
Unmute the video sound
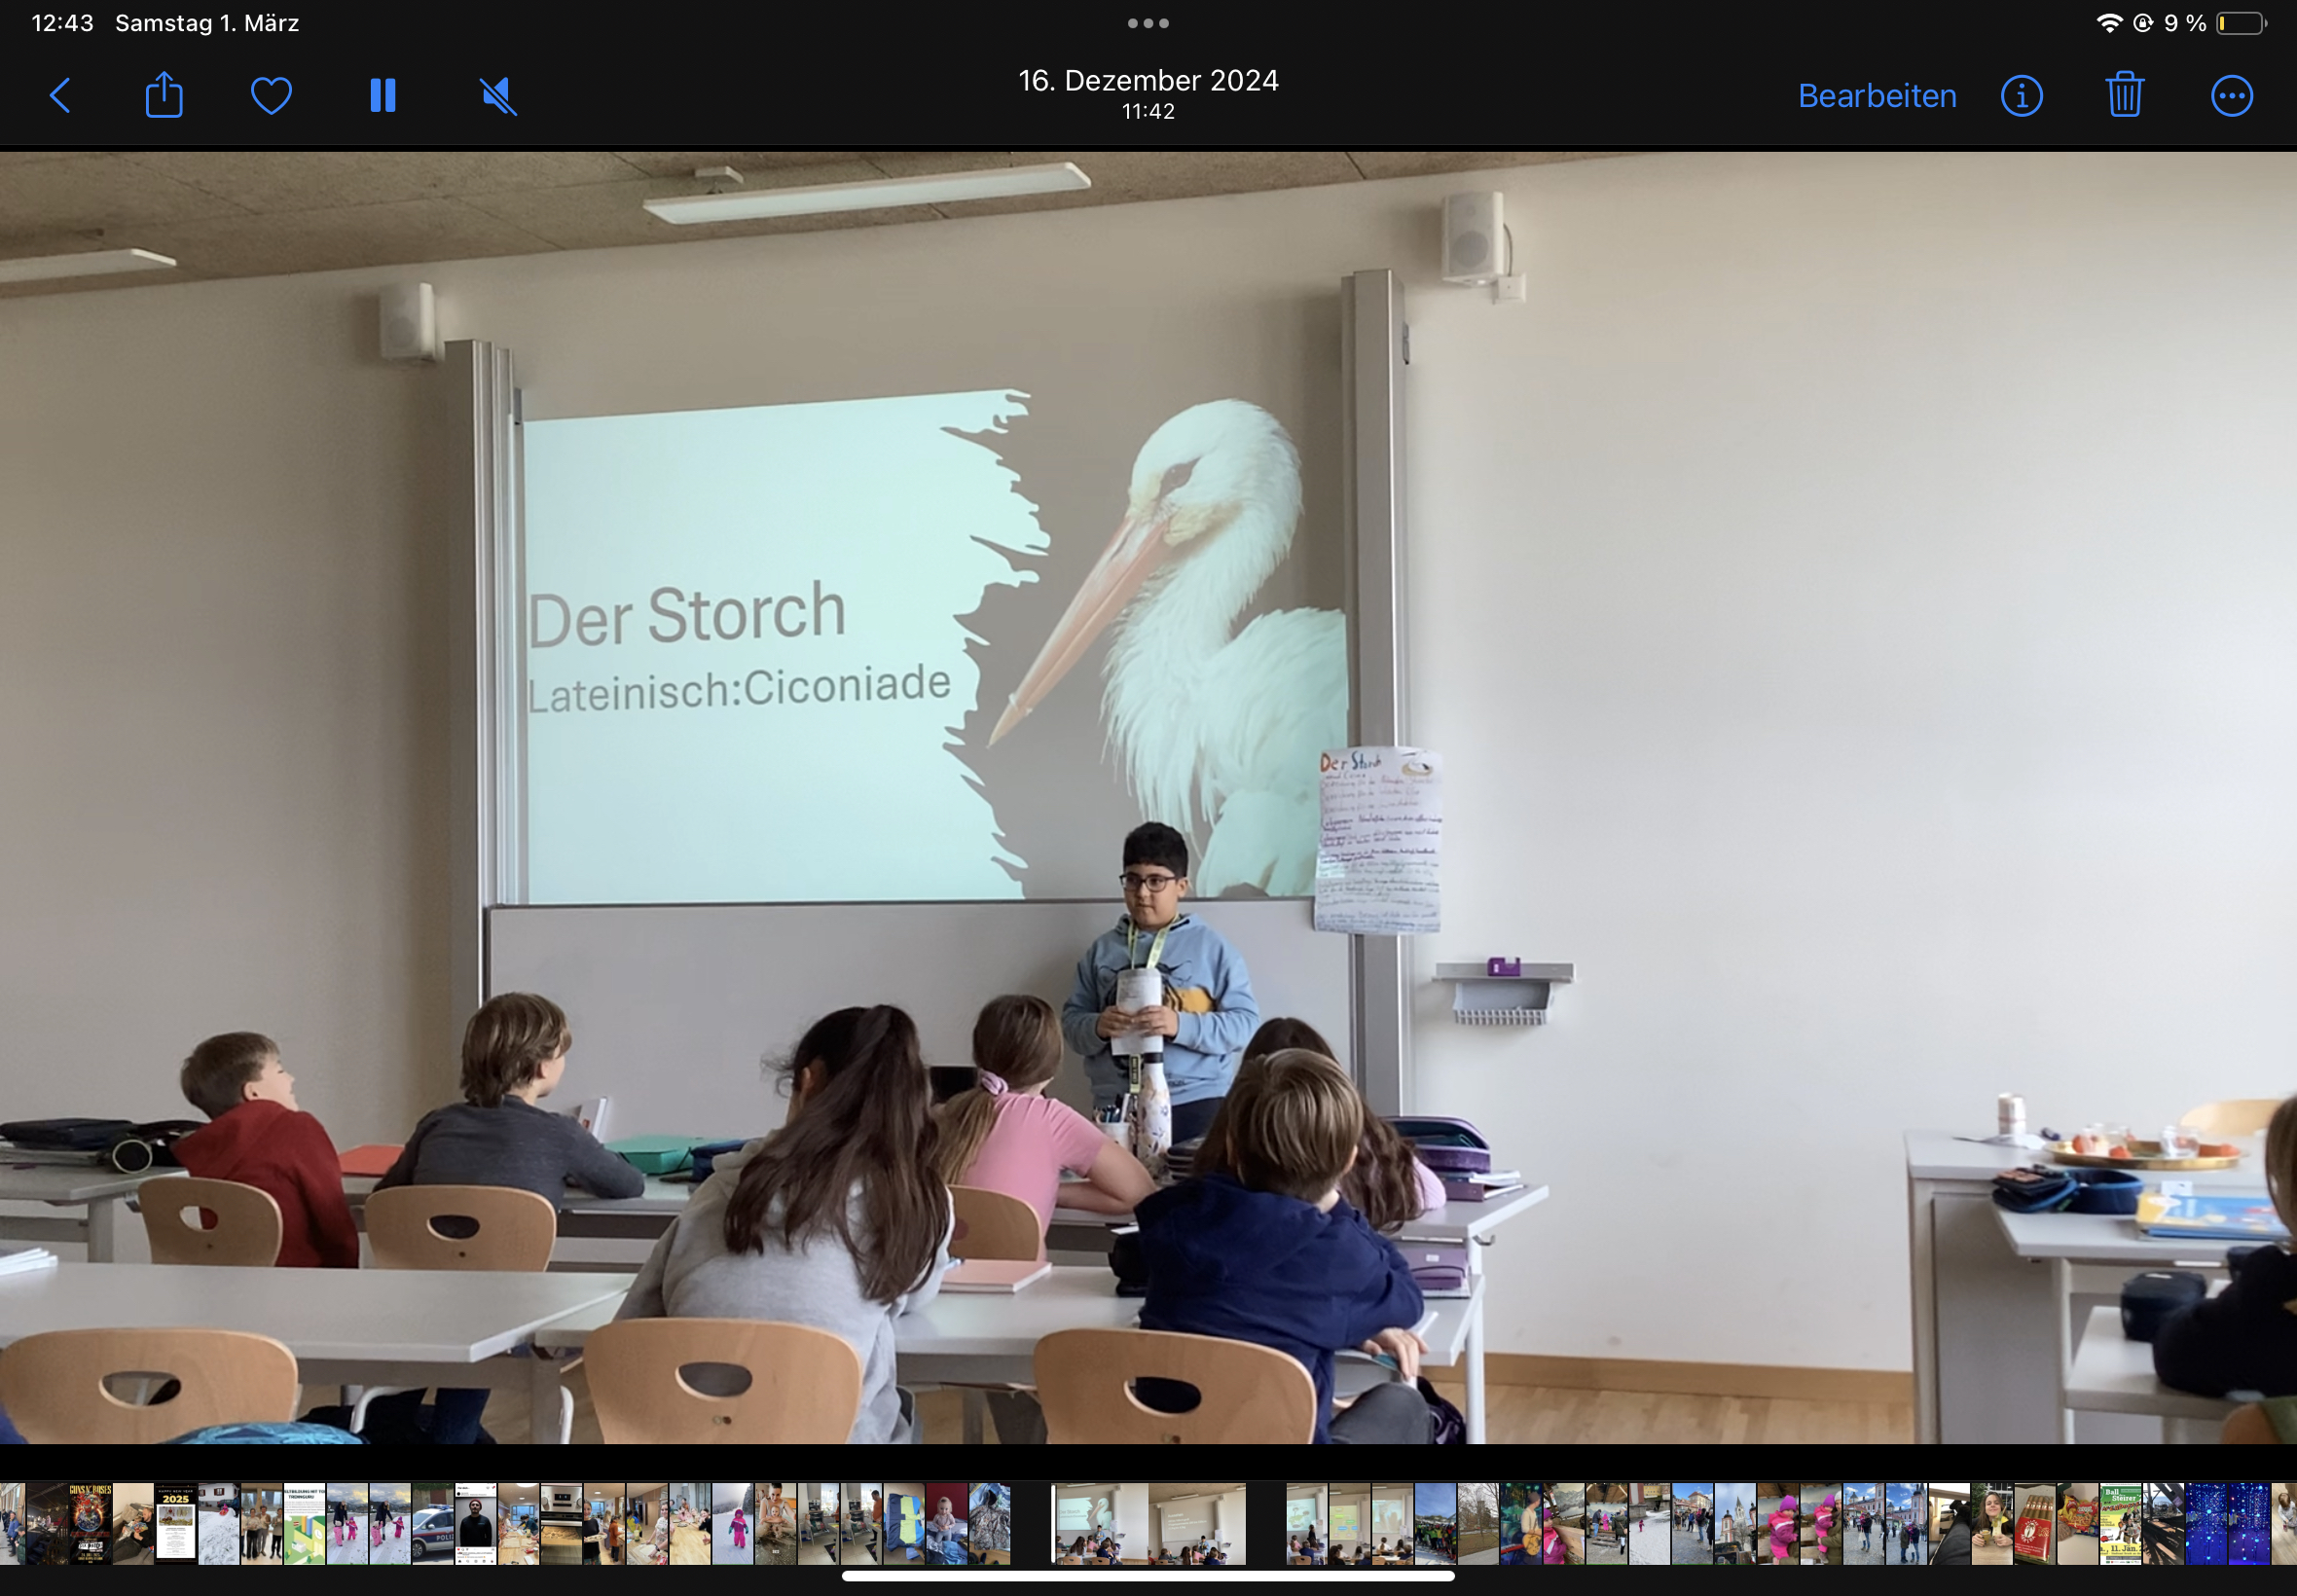pyautogui.click(x=498, y=96)
